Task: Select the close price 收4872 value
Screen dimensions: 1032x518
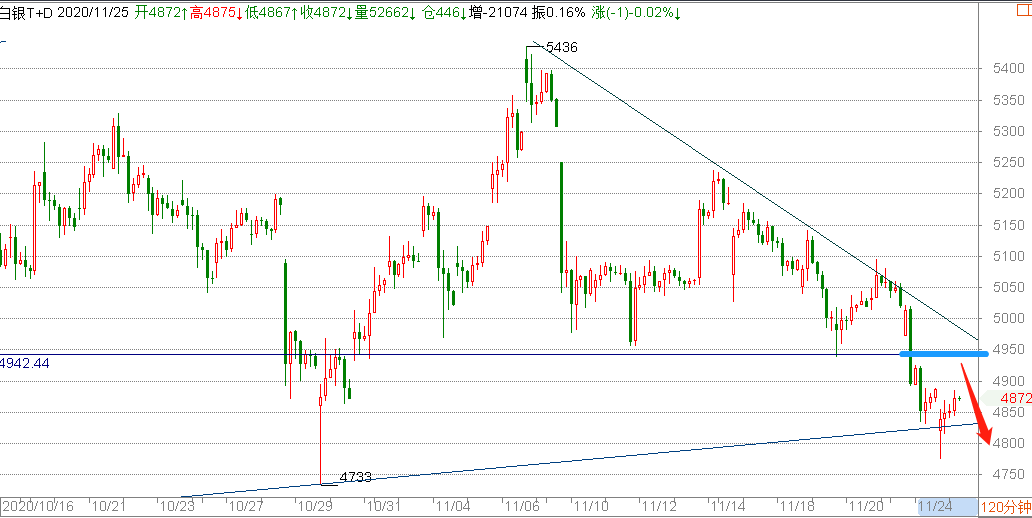Action: 326,13
